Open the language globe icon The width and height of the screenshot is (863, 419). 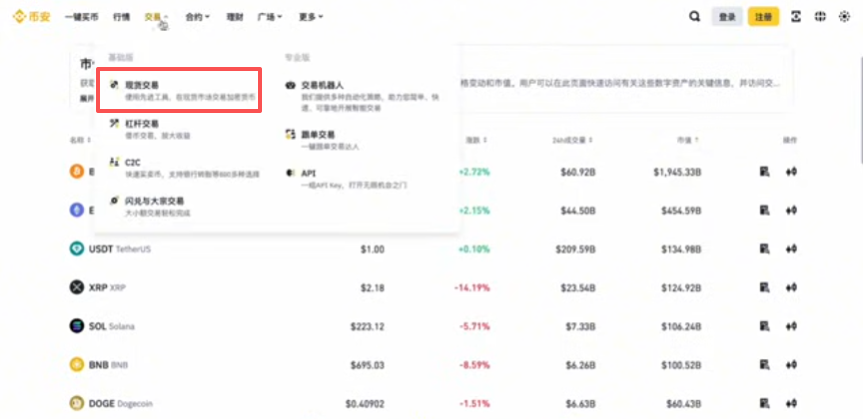click(x=820, y=17)
